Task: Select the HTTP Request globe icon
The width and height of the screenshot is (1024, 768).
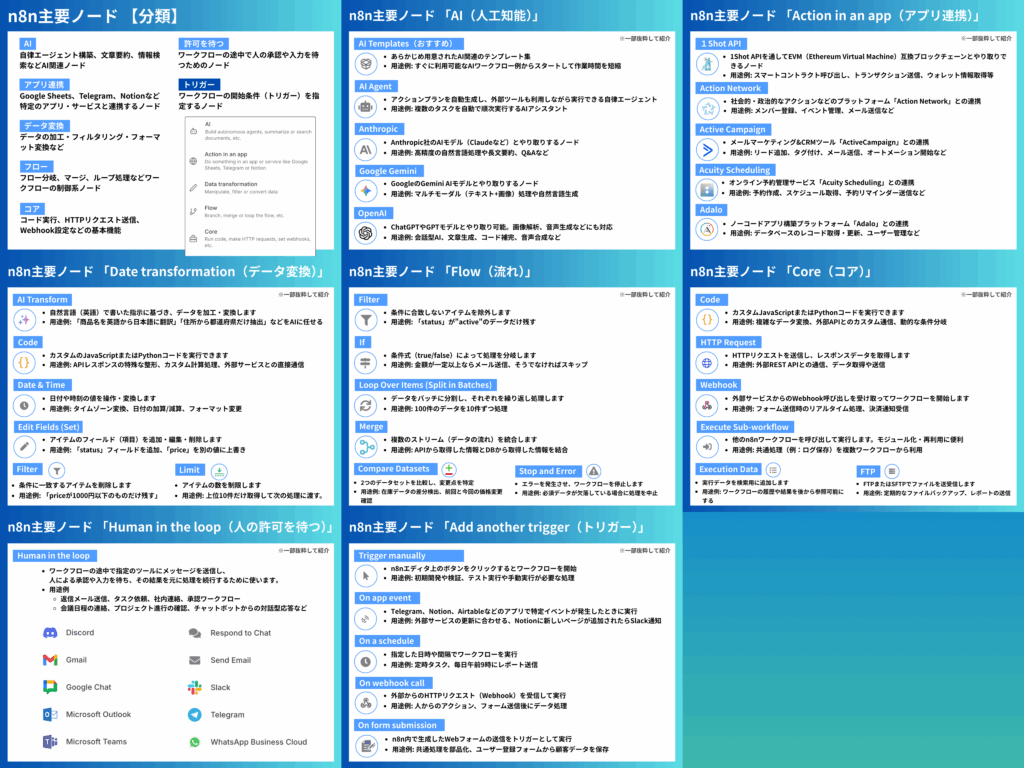Action: tap(707, 362)
